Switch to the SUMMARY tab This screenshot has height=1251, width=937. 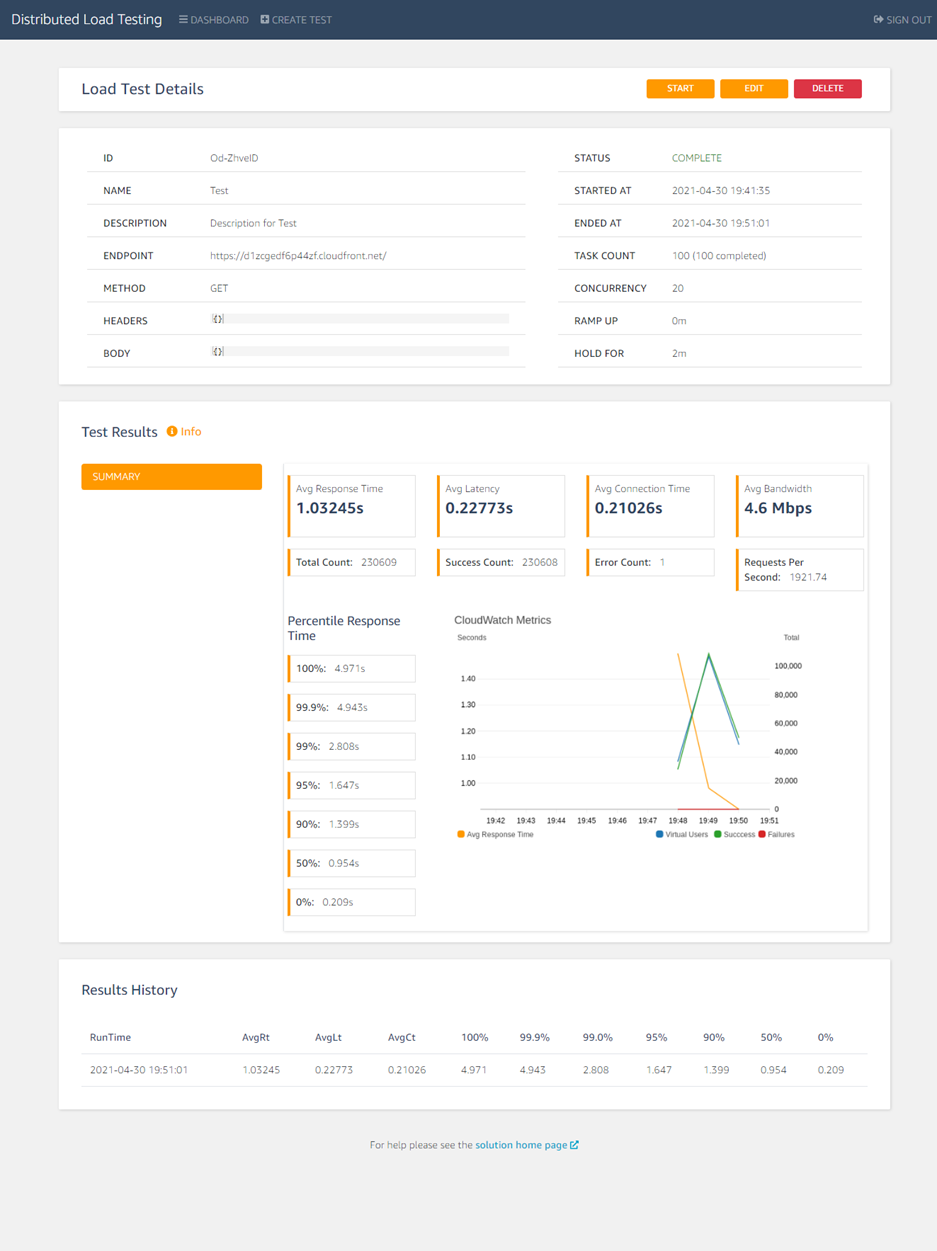pos(171,476)
